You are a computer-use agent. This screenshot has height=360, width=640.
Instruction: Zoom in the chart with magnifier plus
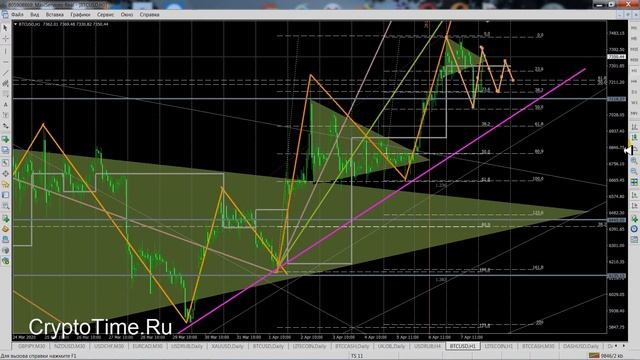(x=634, y=161)
